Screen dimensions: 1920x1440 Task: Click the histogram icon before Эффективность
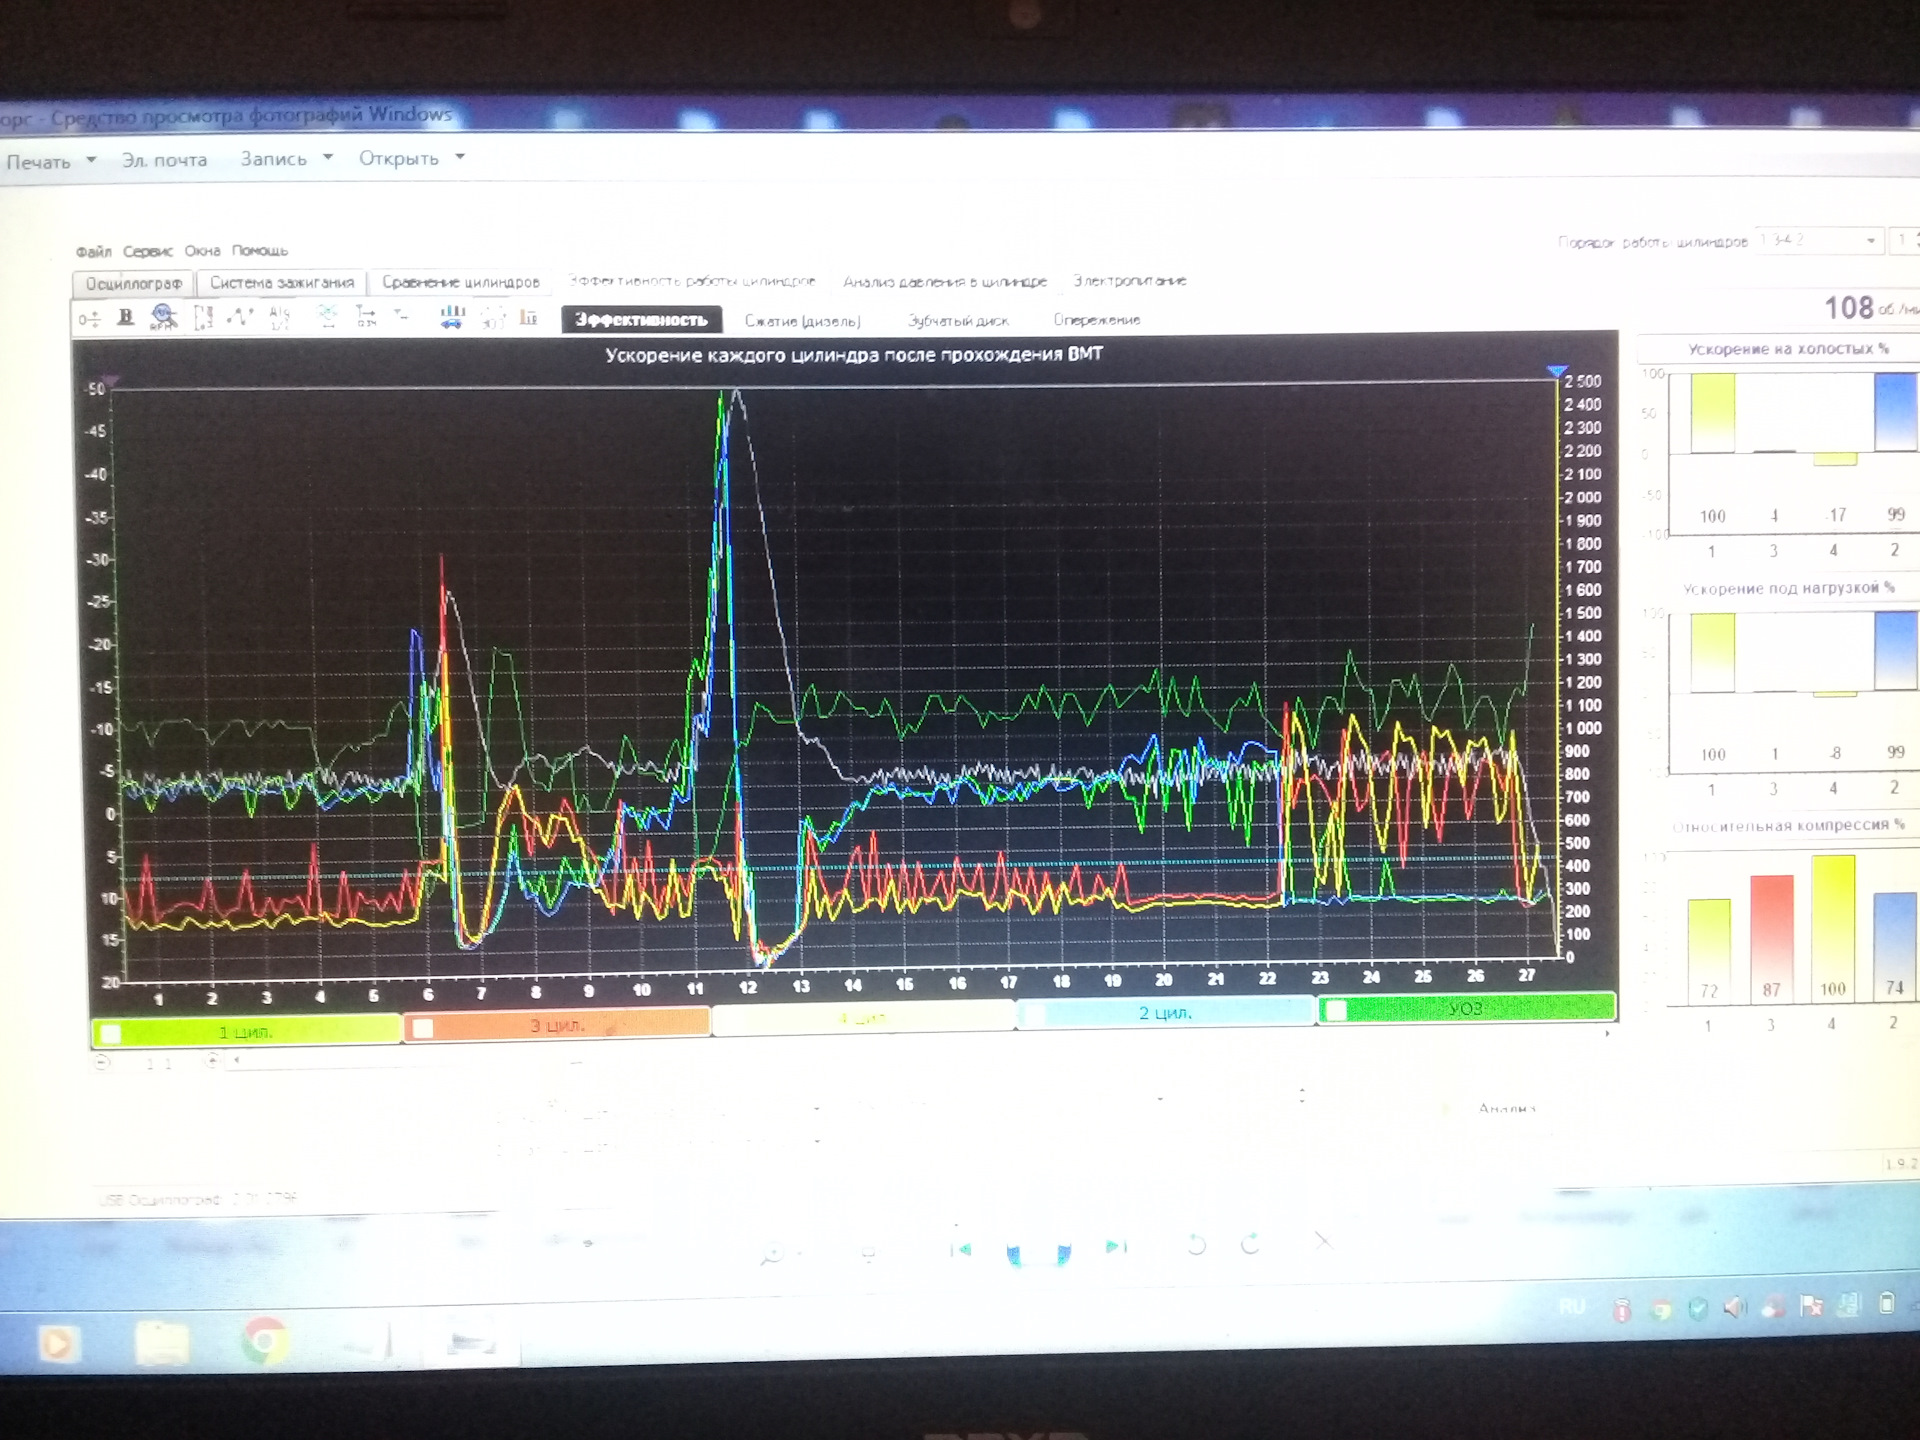[x=528, y=318]
